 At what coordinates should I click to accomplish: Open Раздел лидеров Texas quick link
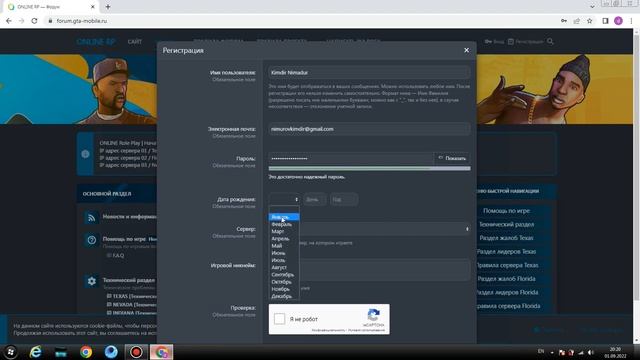(506, 251)
